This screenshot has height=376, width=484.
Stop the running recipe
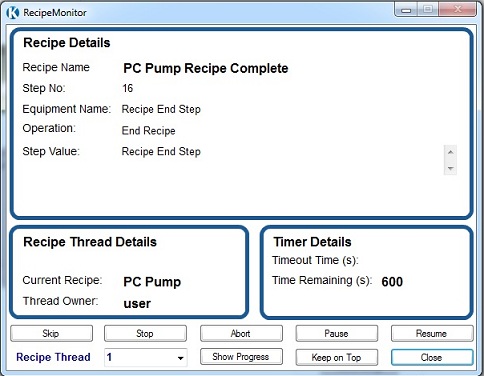145,334
